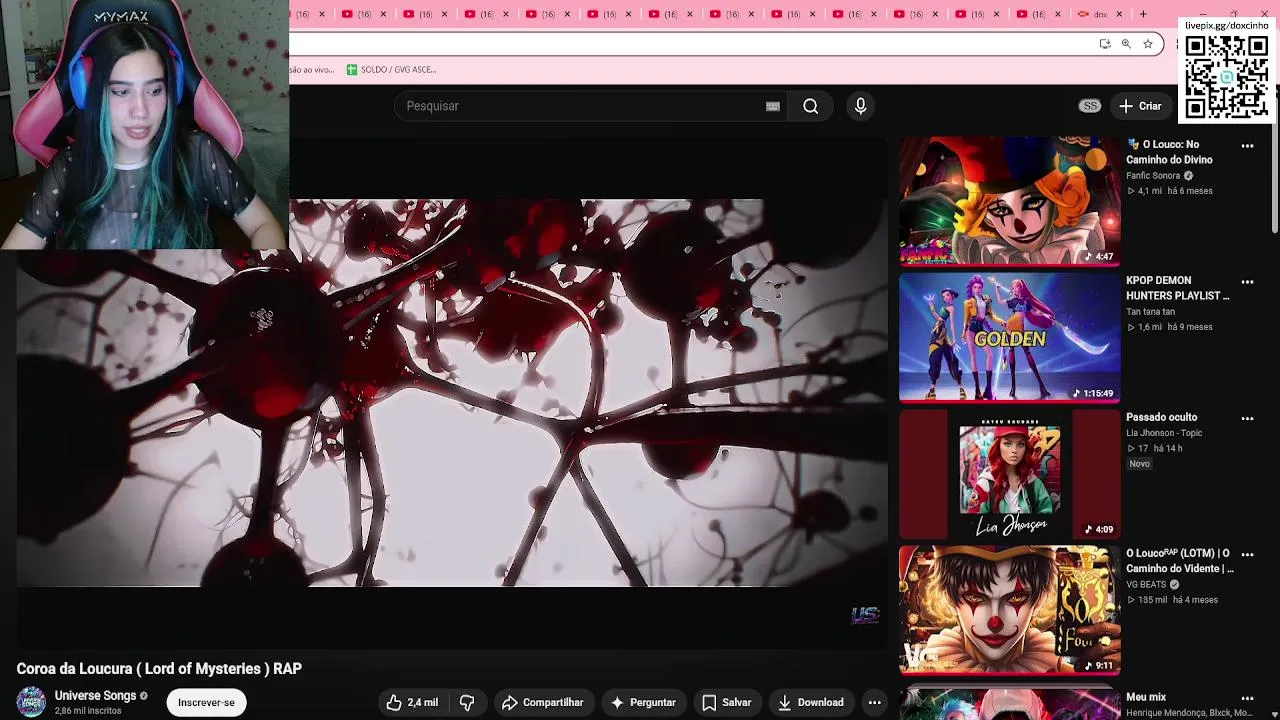This screenshot has height=720, width=1280.
Task: Open more actions menu beside Download
Action: [x=874, y=702]
